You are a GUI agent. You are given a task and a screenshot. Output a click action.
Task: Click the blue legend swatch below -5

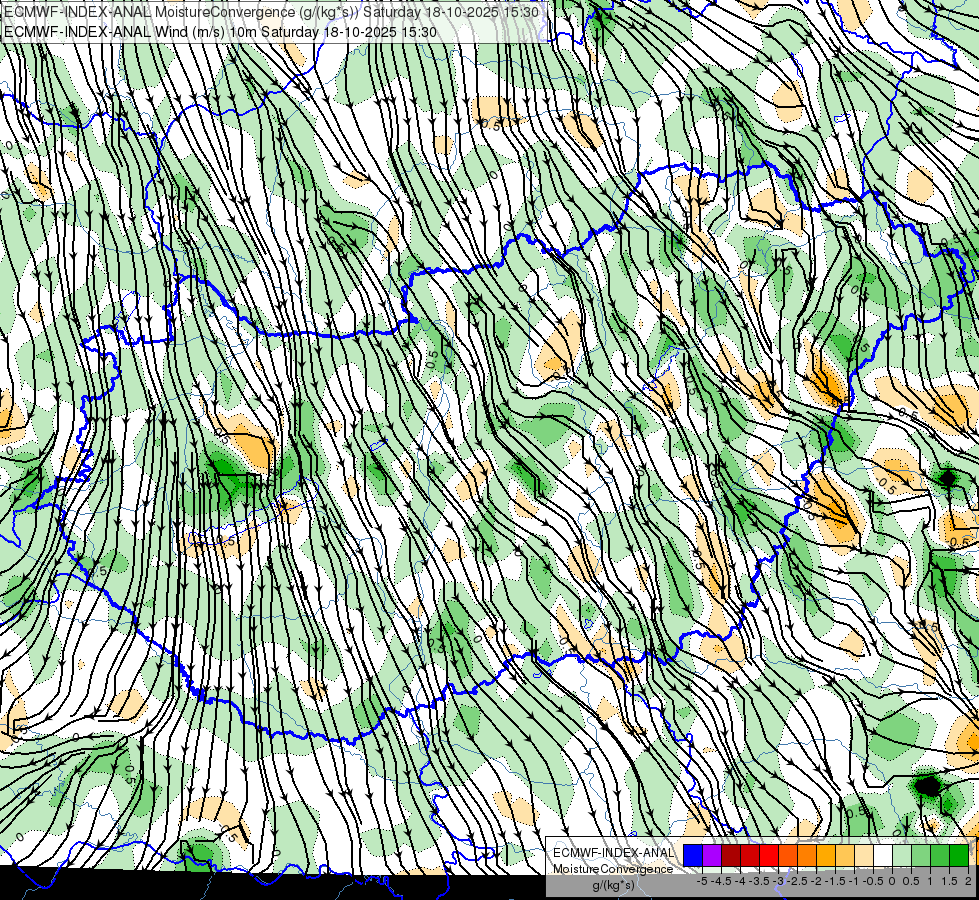(x=693, y=855)
